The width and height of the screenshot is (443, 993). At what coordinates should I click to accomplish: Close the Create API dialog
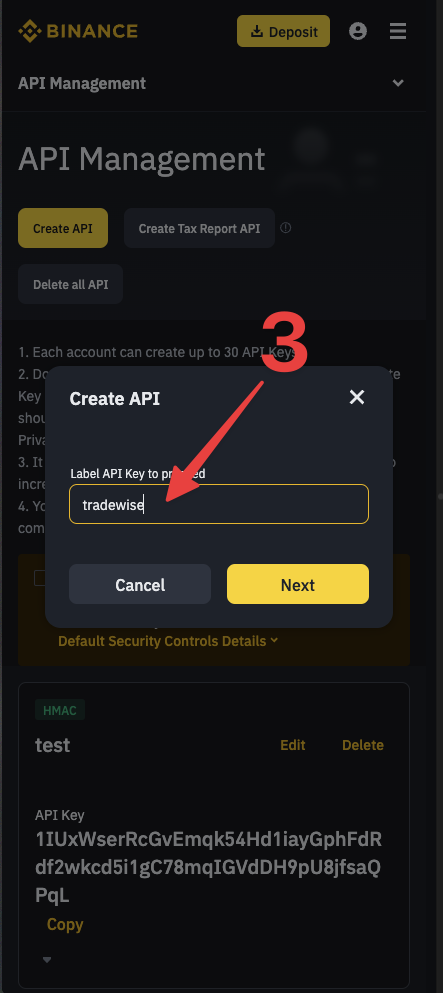(357, 397)
